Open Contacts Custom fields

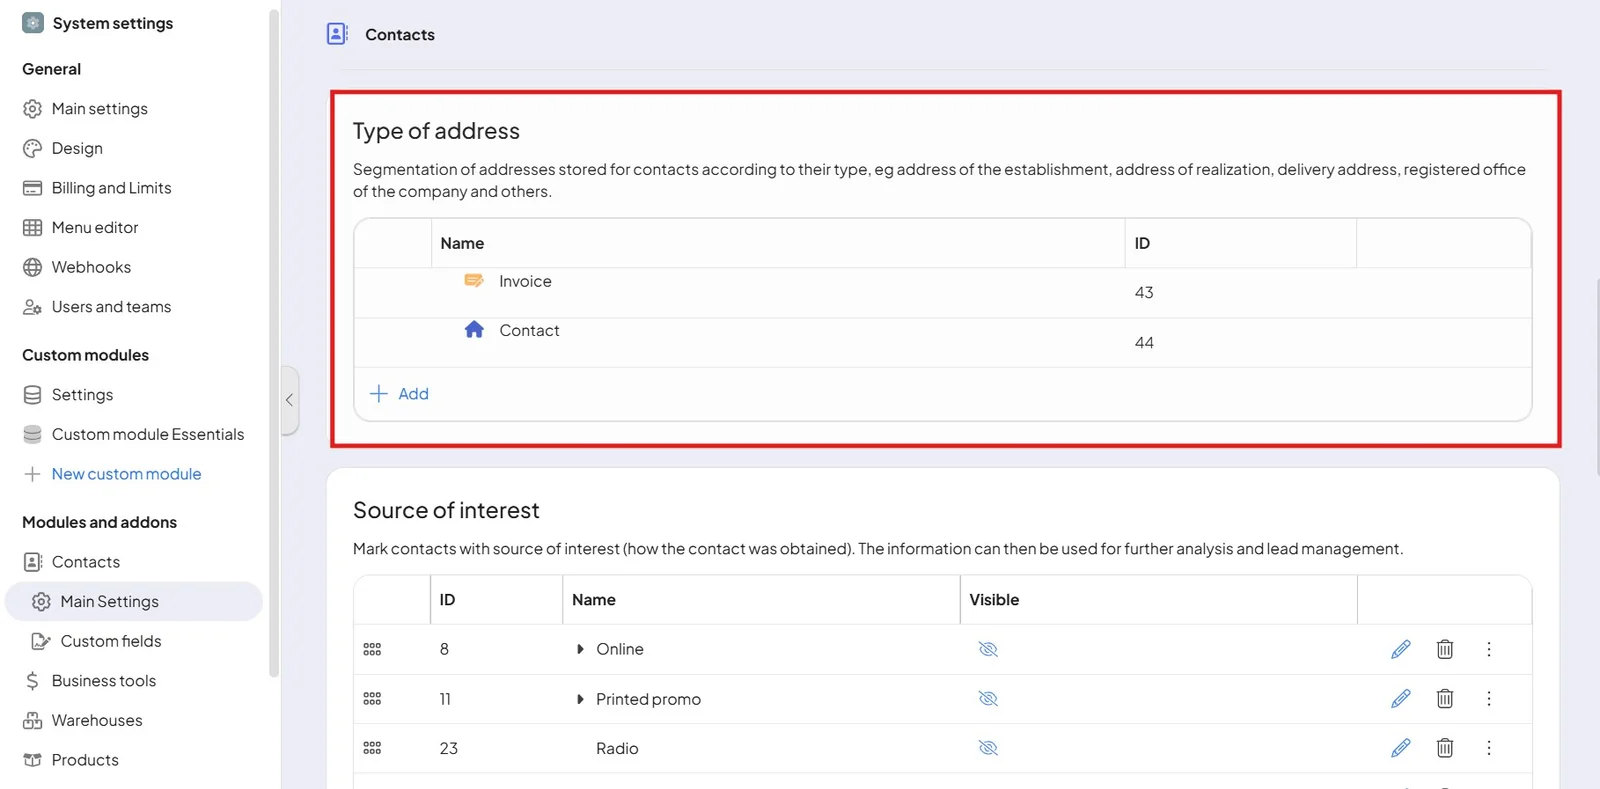[111, 641]
